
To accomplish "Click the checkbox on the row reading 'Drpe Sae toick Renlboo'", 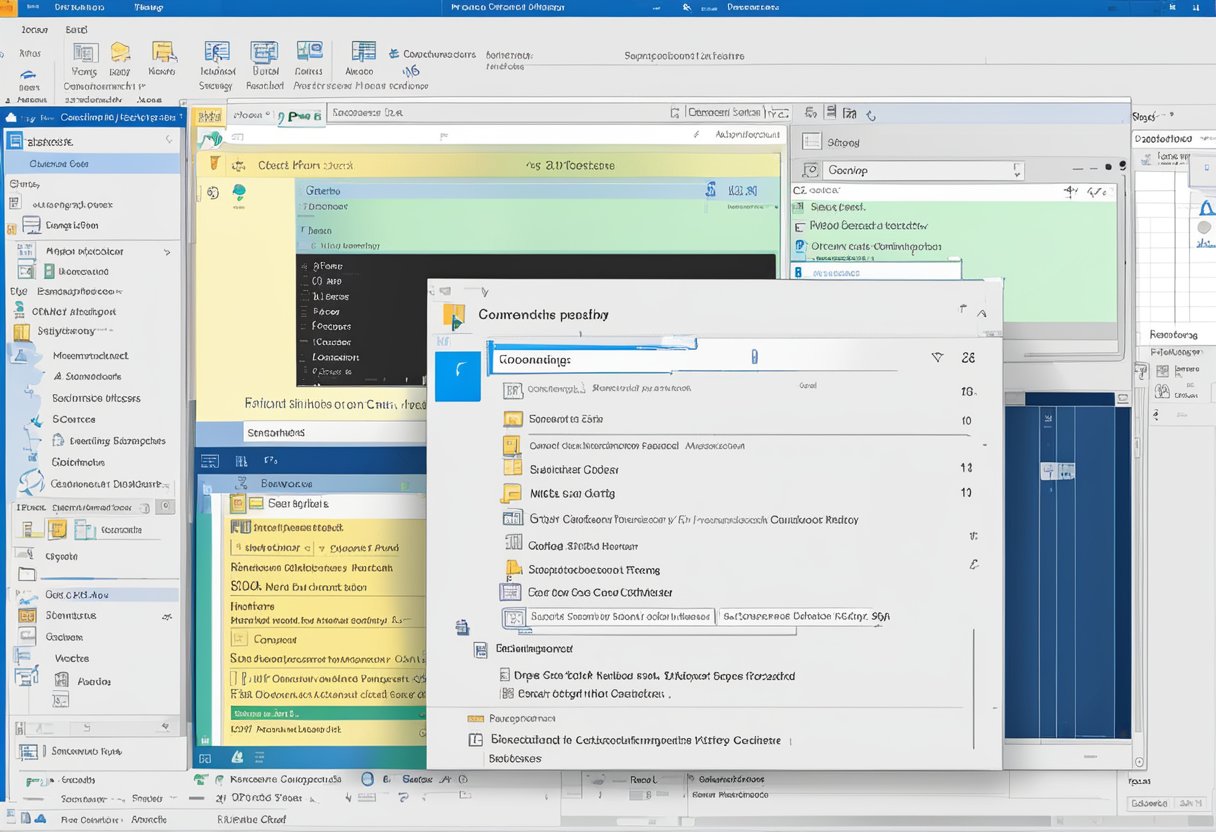I will point(505,675).
